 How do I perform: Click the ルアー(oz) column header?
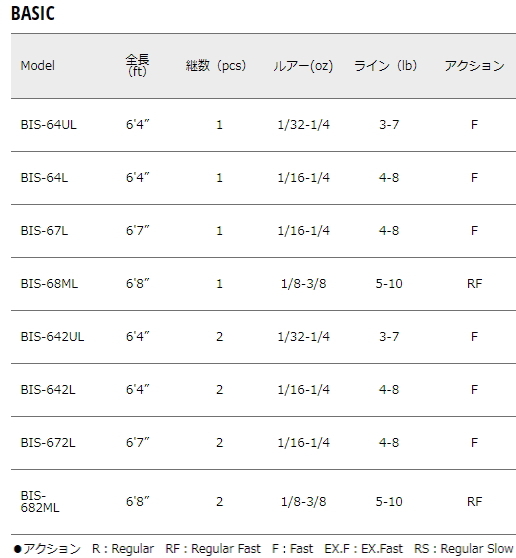coord(303,66)
